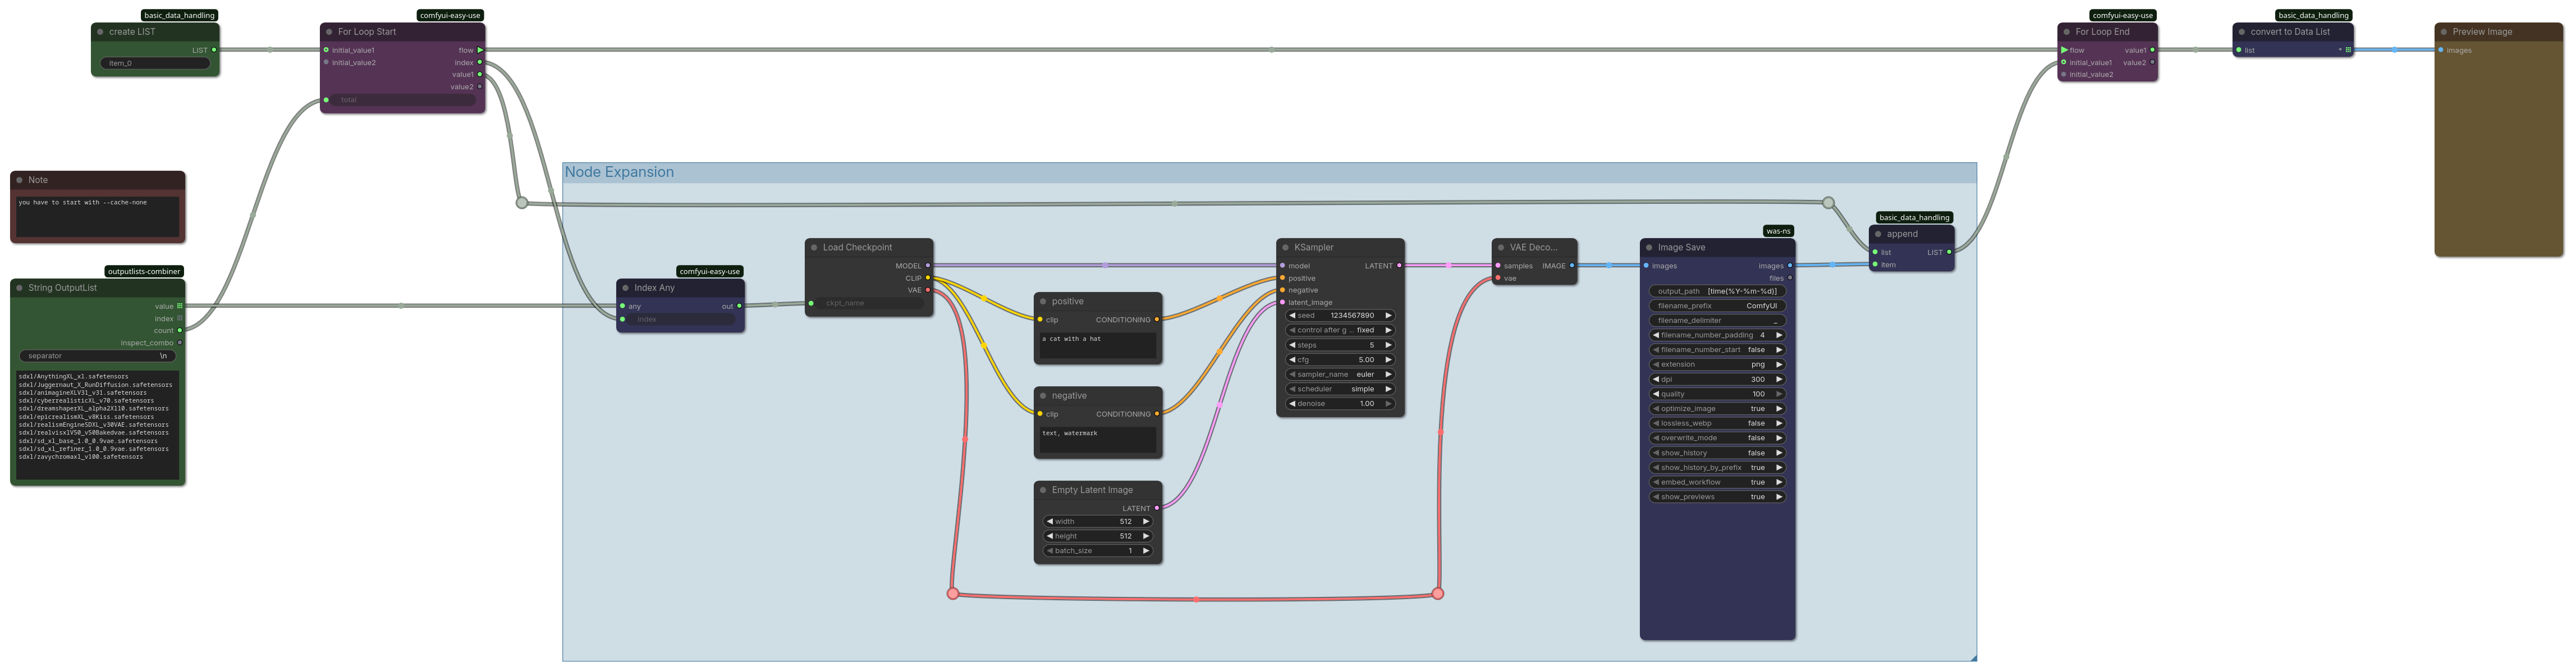This screenshot has height=671, width=2576.
Task: Edit the filename_prefix field
Action: (1717, 306)
